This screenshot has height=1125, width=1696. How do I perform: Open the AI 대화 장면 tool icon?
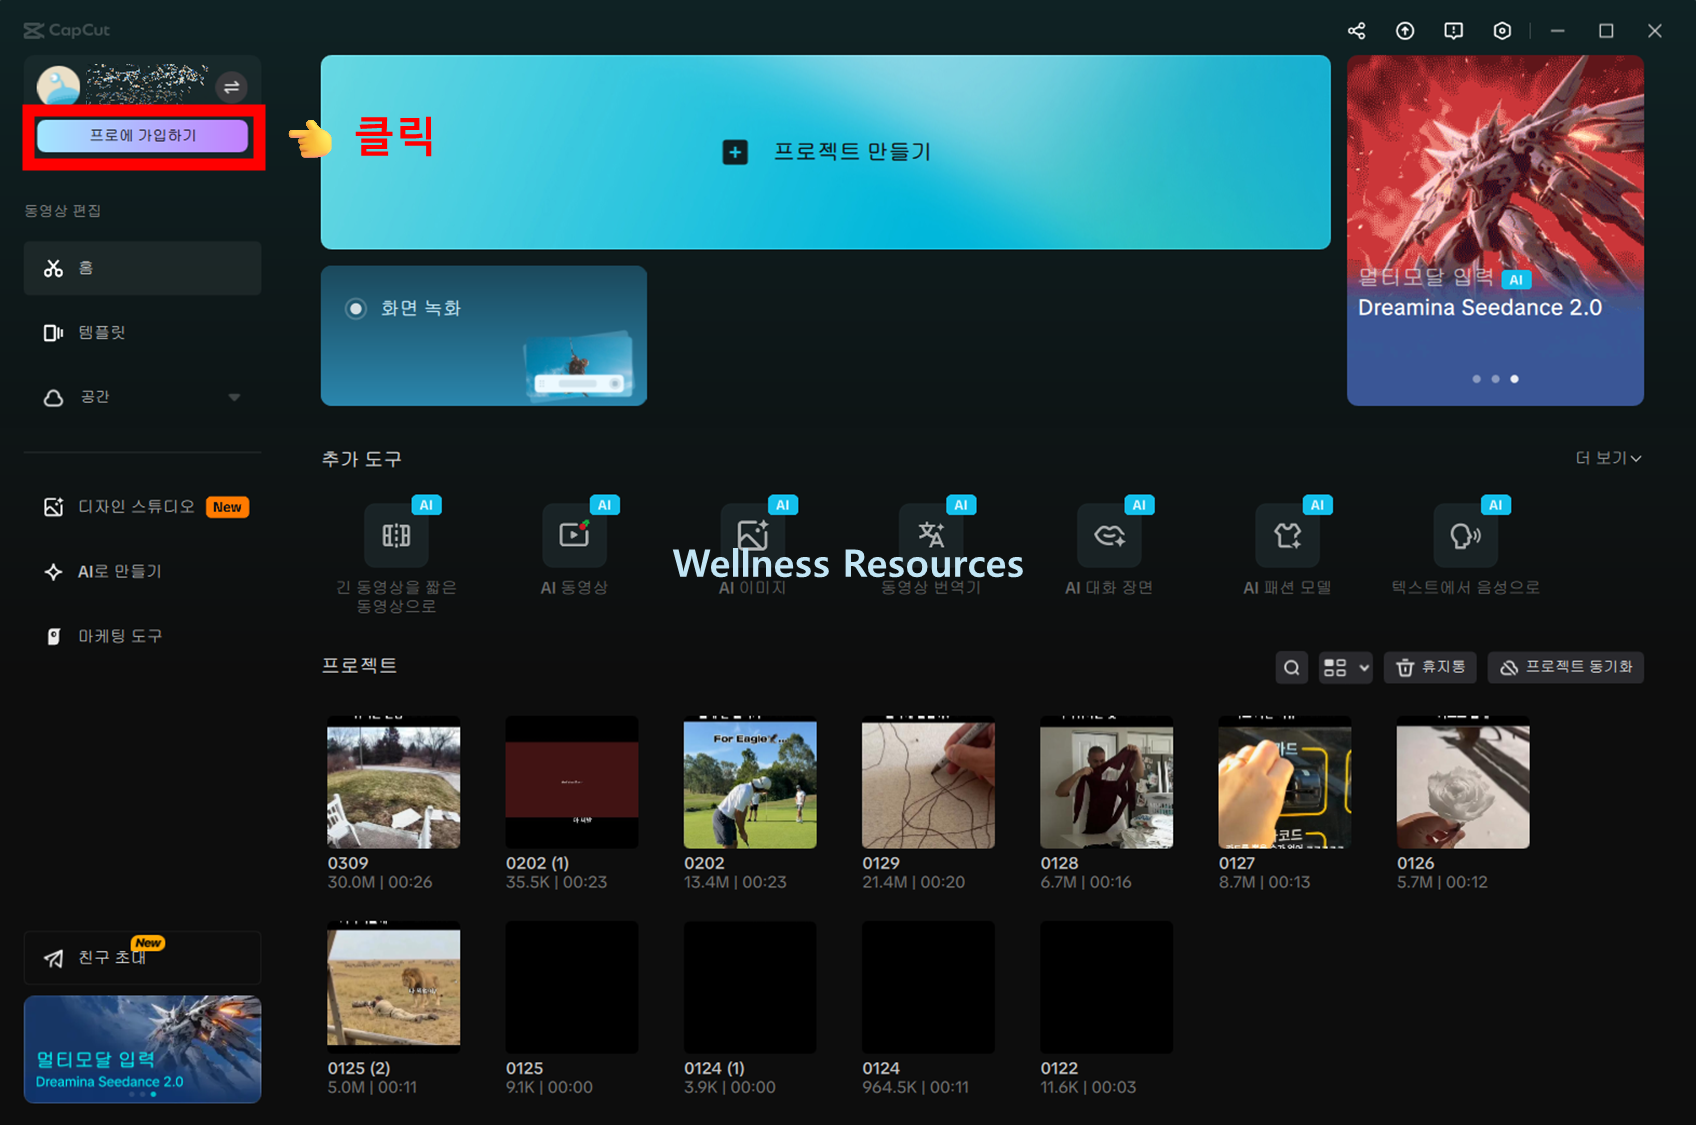tap(1109, 536)
